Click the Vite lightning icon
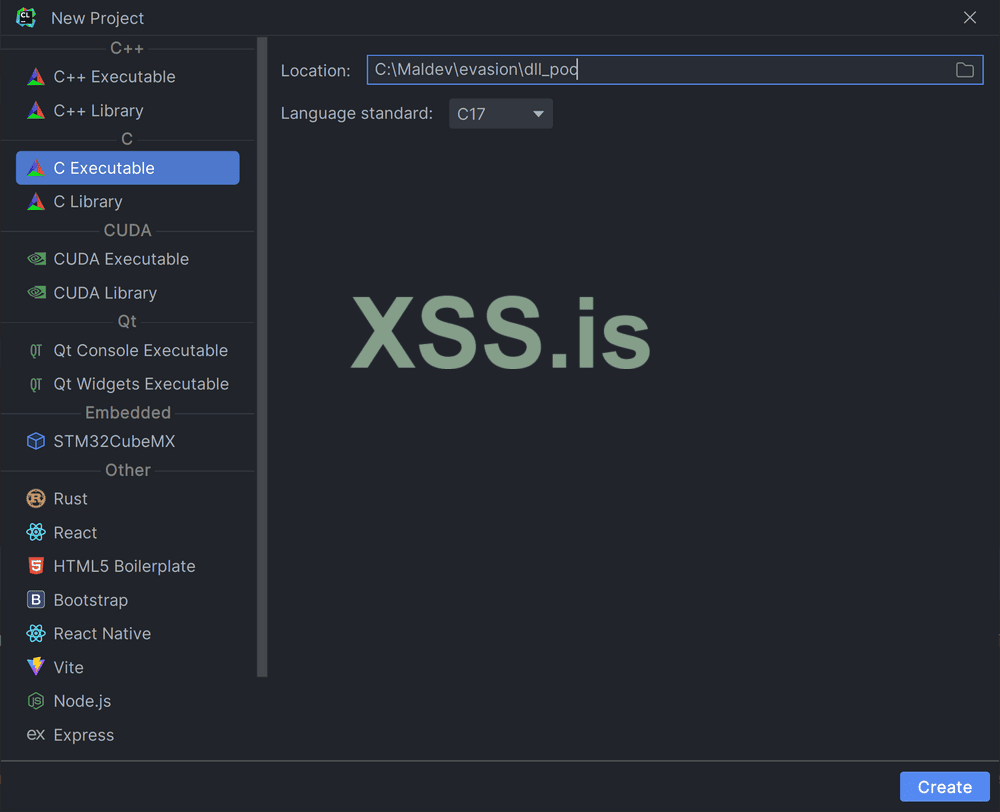 click(x=36, y=667)
